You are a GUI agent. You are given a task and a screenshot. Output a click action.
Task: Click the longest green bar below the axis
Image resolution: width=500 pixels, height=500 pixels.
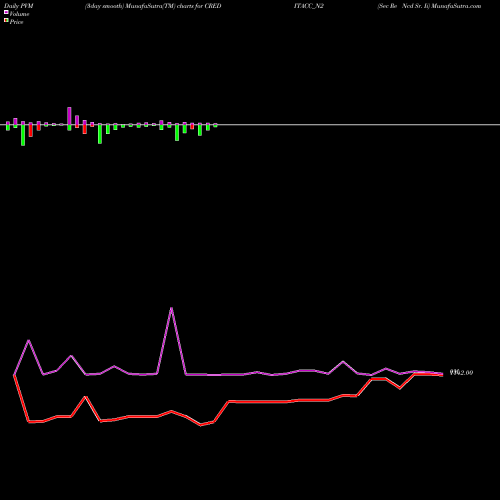pos(23,135)
